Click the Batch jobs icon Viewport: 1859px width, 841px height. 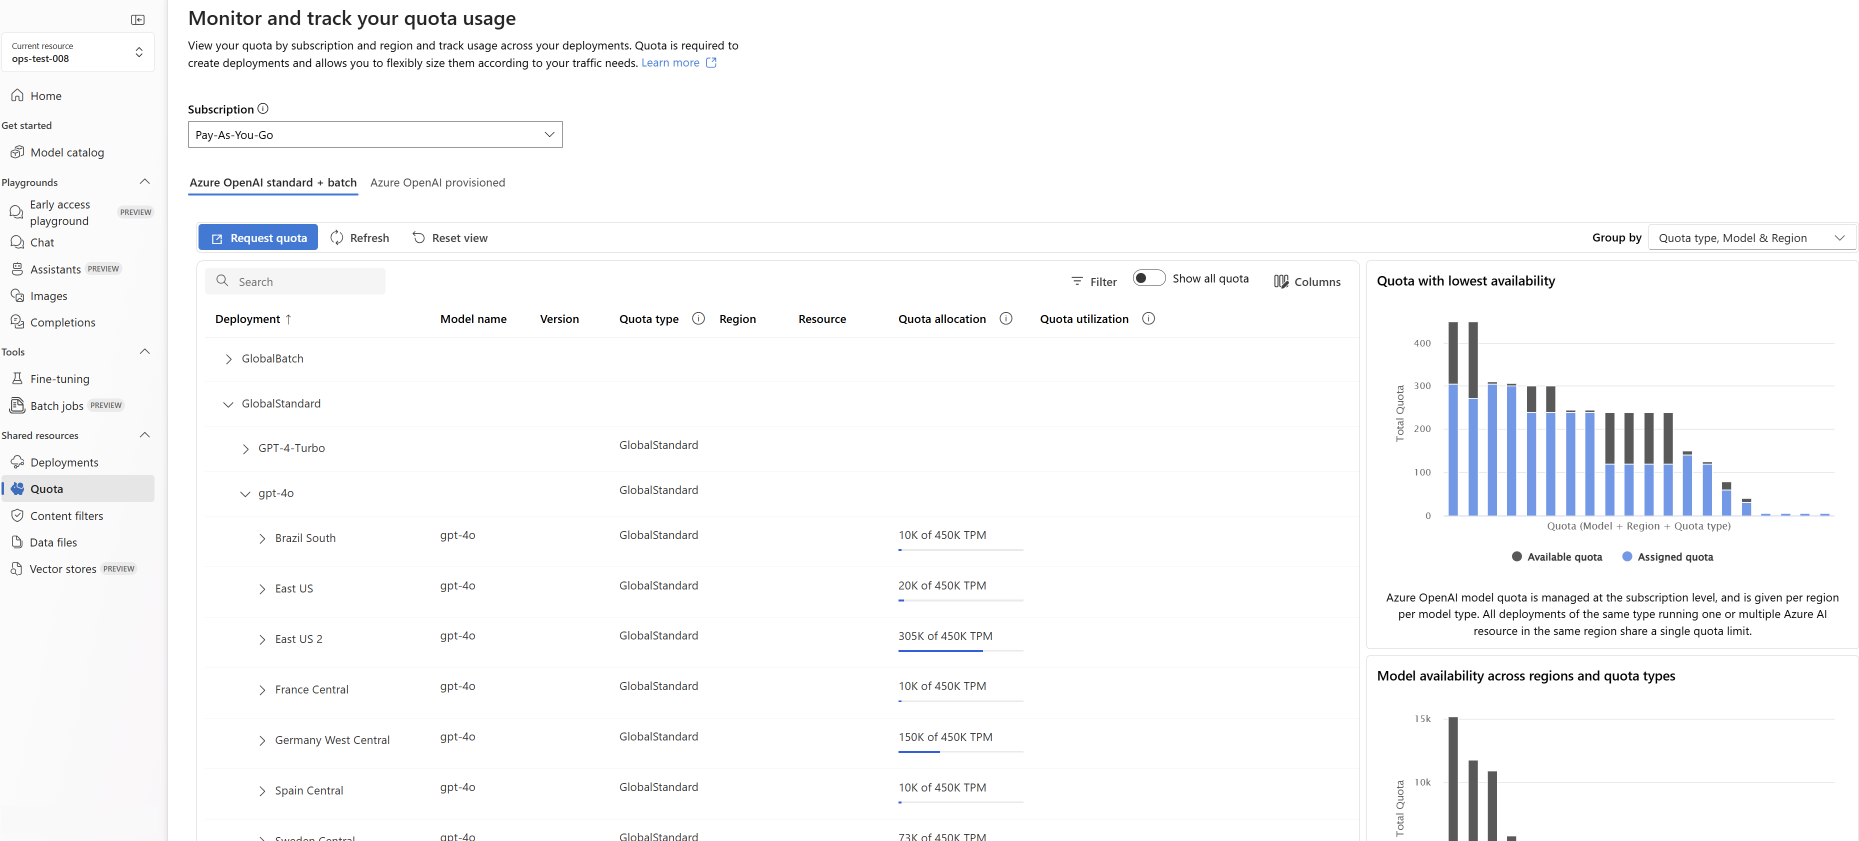click(x=17, y=405)
